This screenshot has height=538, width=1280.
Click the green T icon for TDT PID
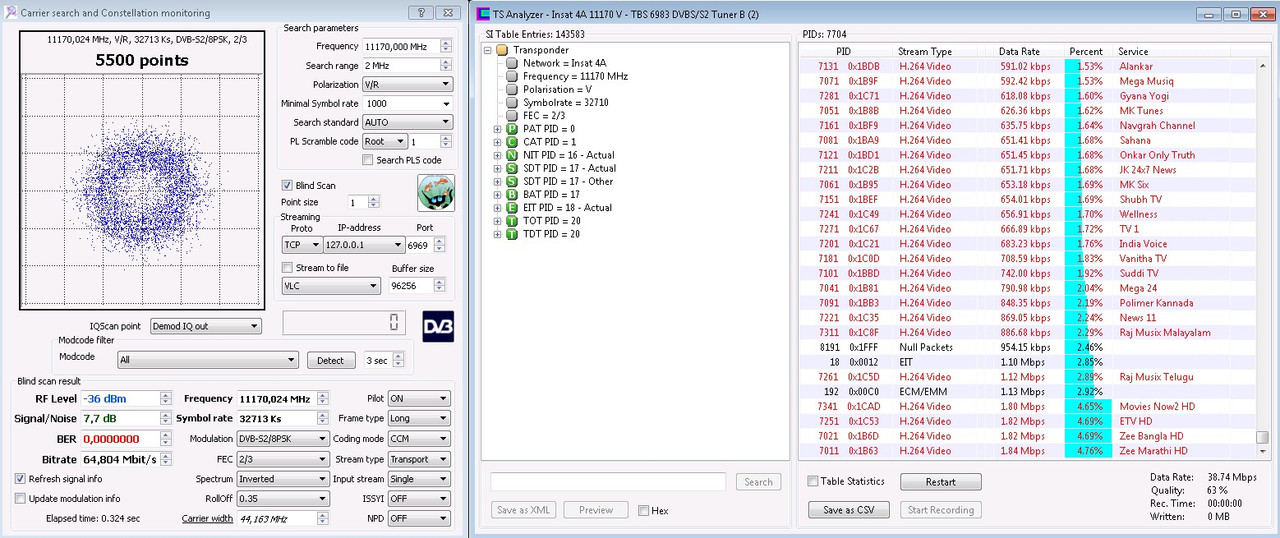tap(512, 234)
